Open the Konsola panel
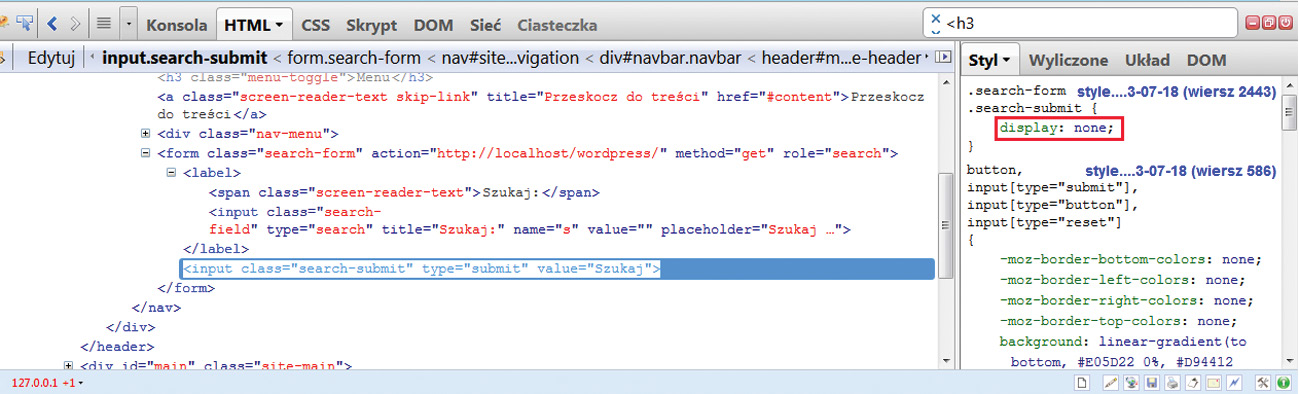 [176, 25]
